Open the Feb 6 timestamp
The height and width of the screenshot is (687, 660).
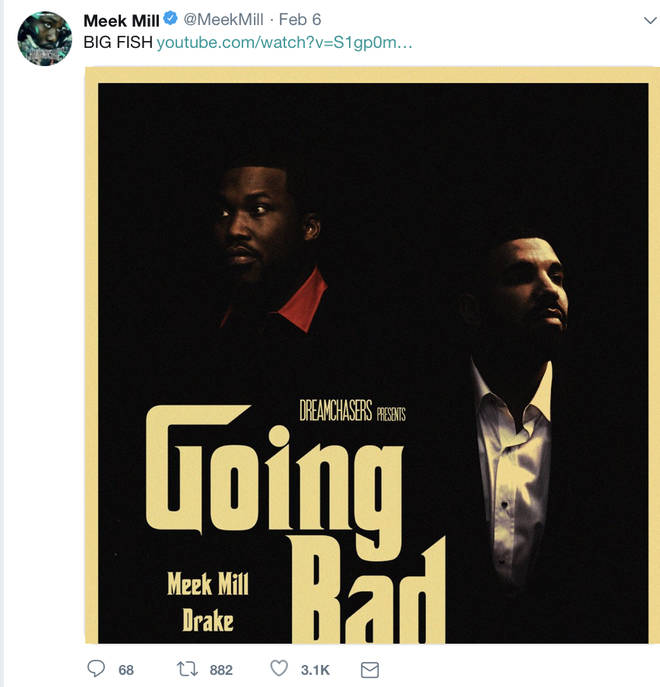(300, 20)
